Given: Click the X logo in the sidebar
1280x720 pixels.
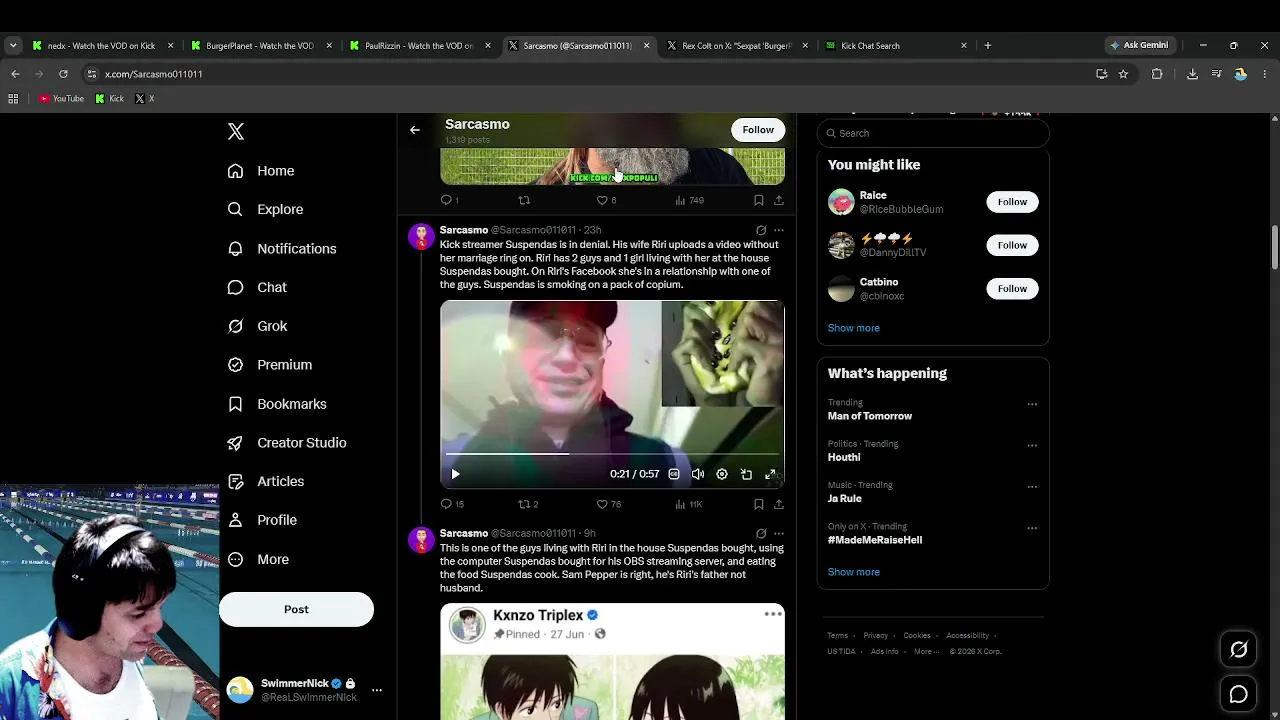Looking at the screenshot, I should 236,131.
